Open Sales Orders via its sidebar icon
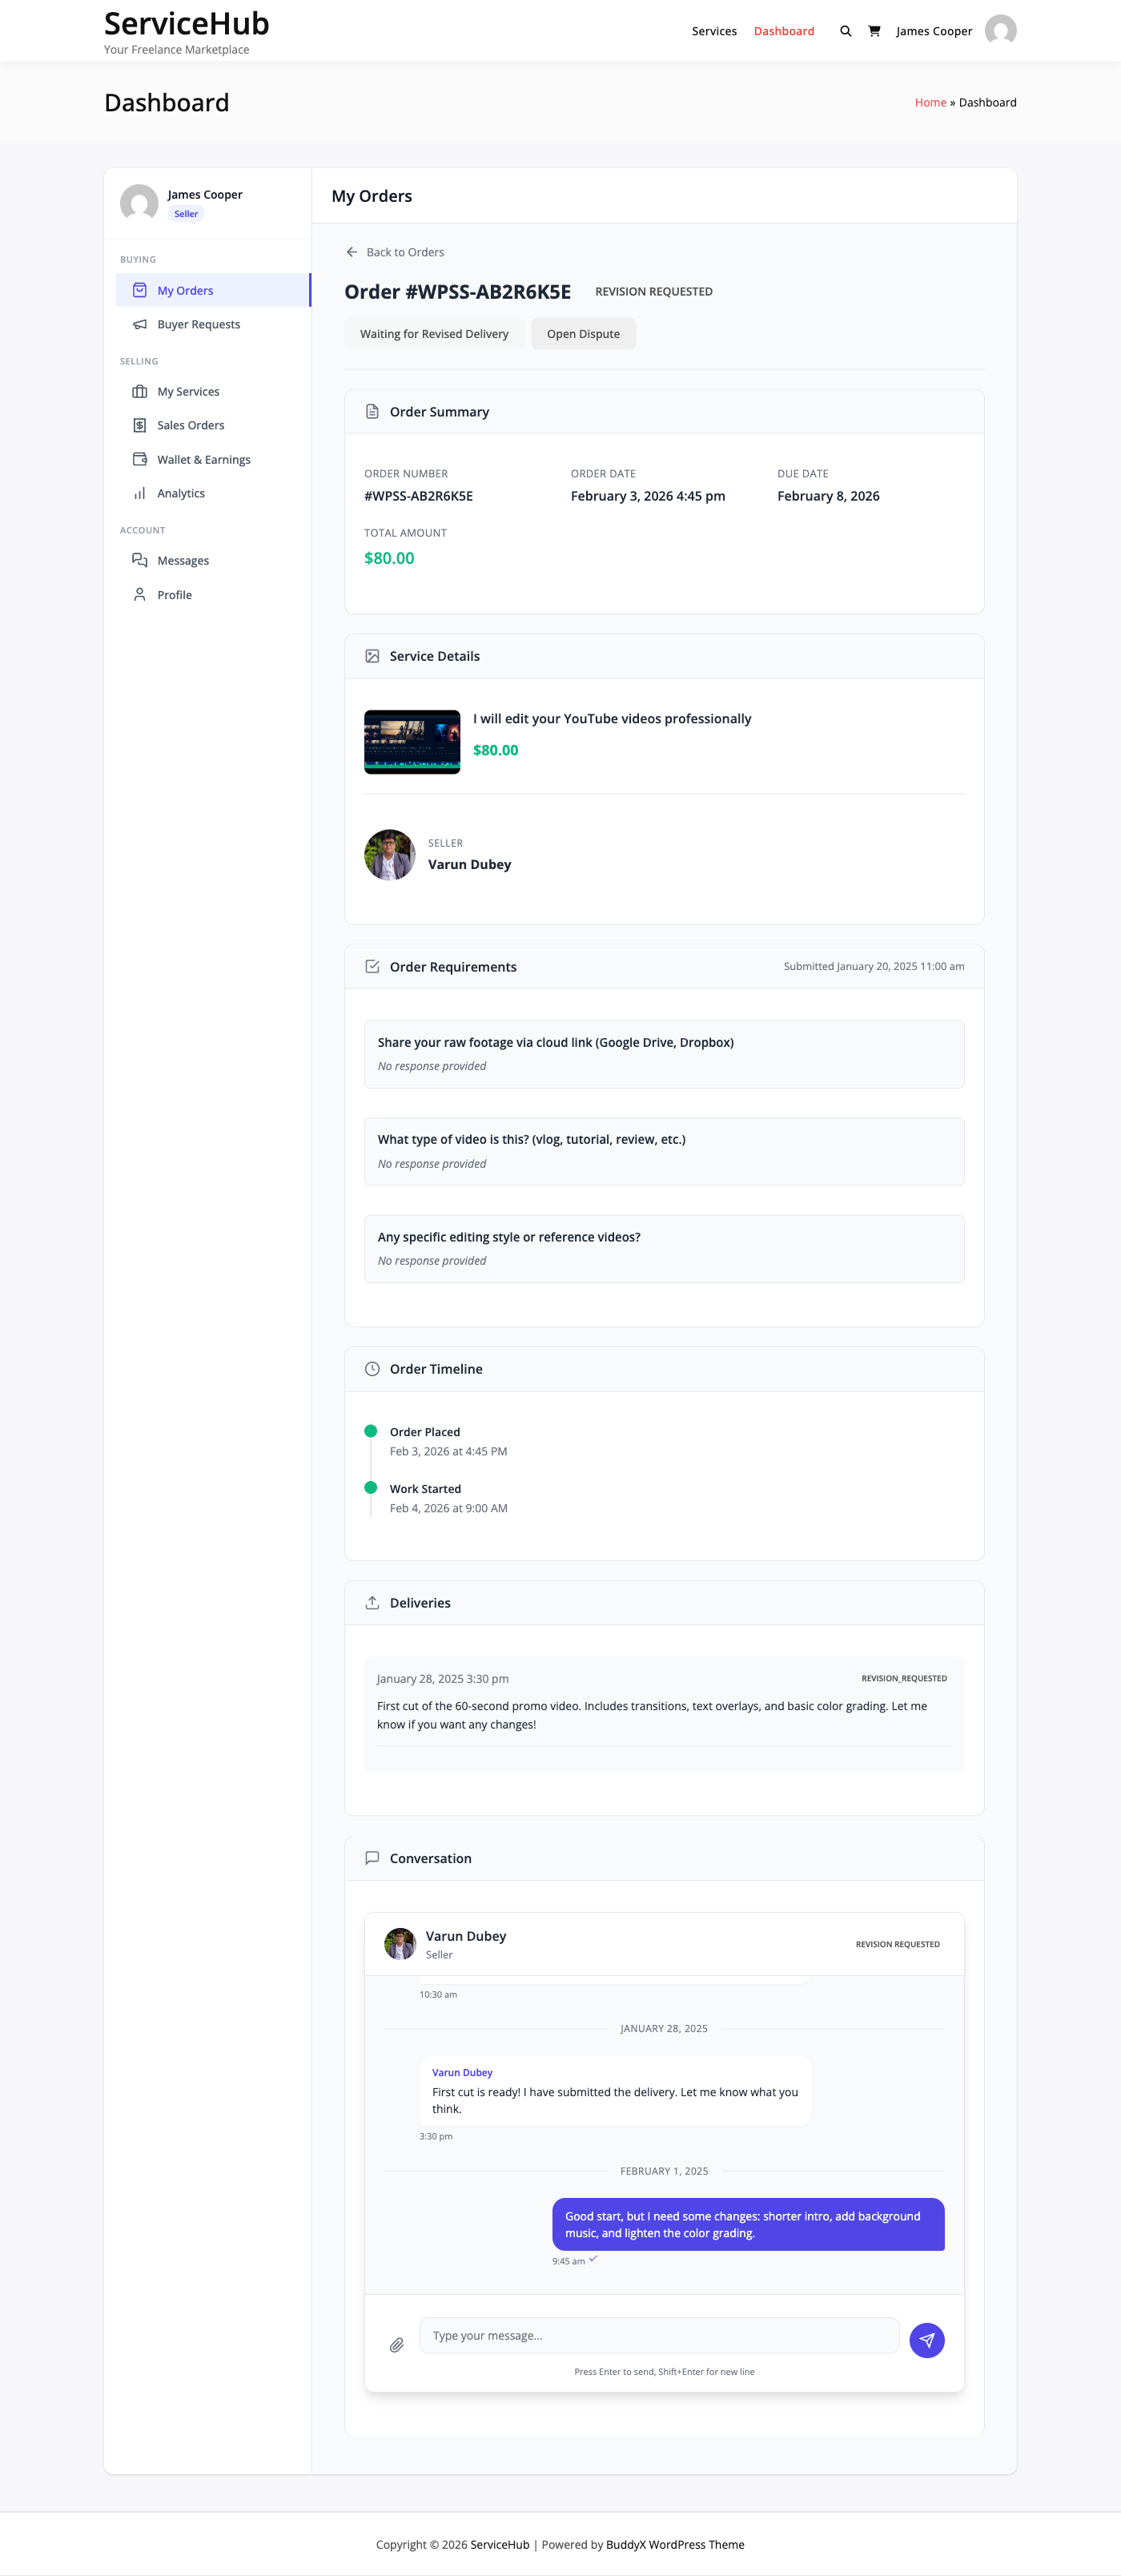 coord(139,425)
